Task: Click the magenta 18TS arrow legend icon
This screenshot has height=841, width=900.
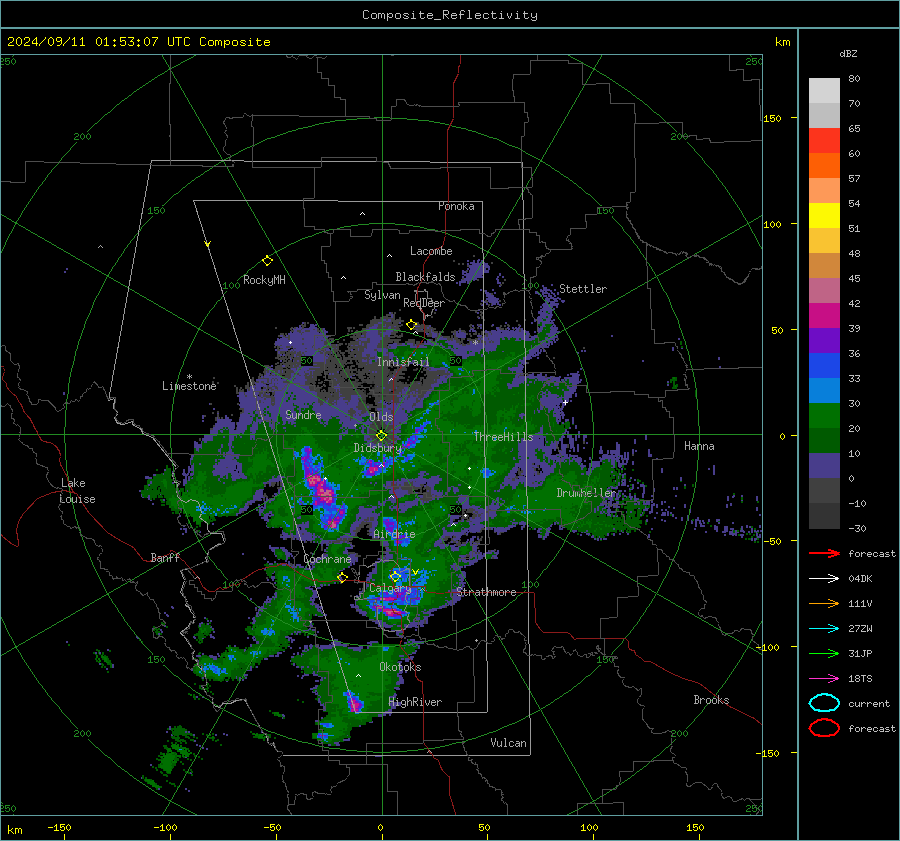Action: pos(824,679)
